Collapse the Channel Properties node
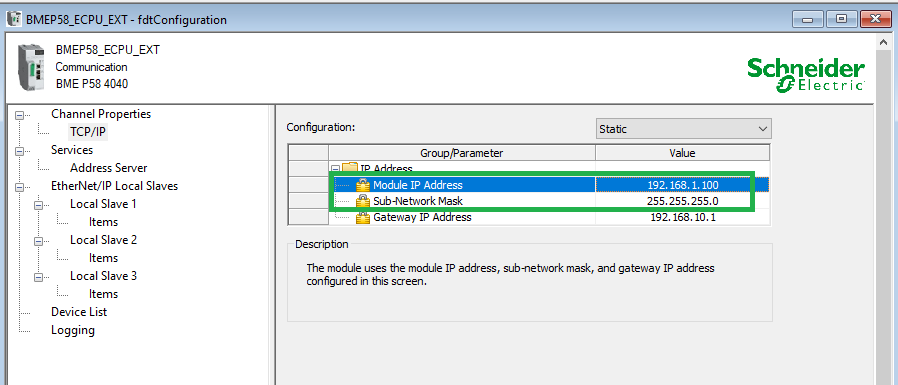Screen dimensions: 898x385 19,115
